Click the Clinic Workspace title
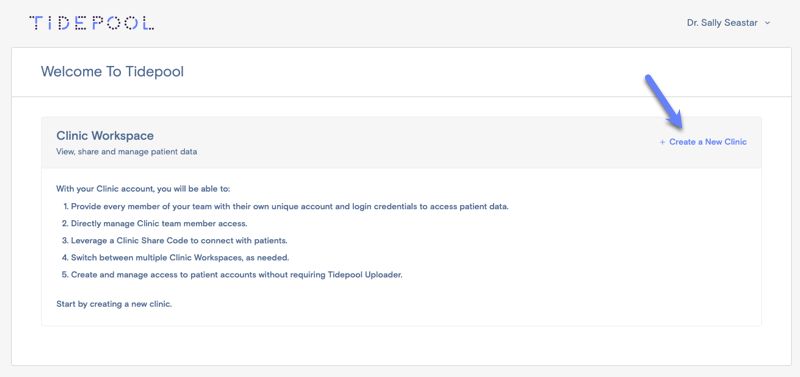 coord(105,136)
